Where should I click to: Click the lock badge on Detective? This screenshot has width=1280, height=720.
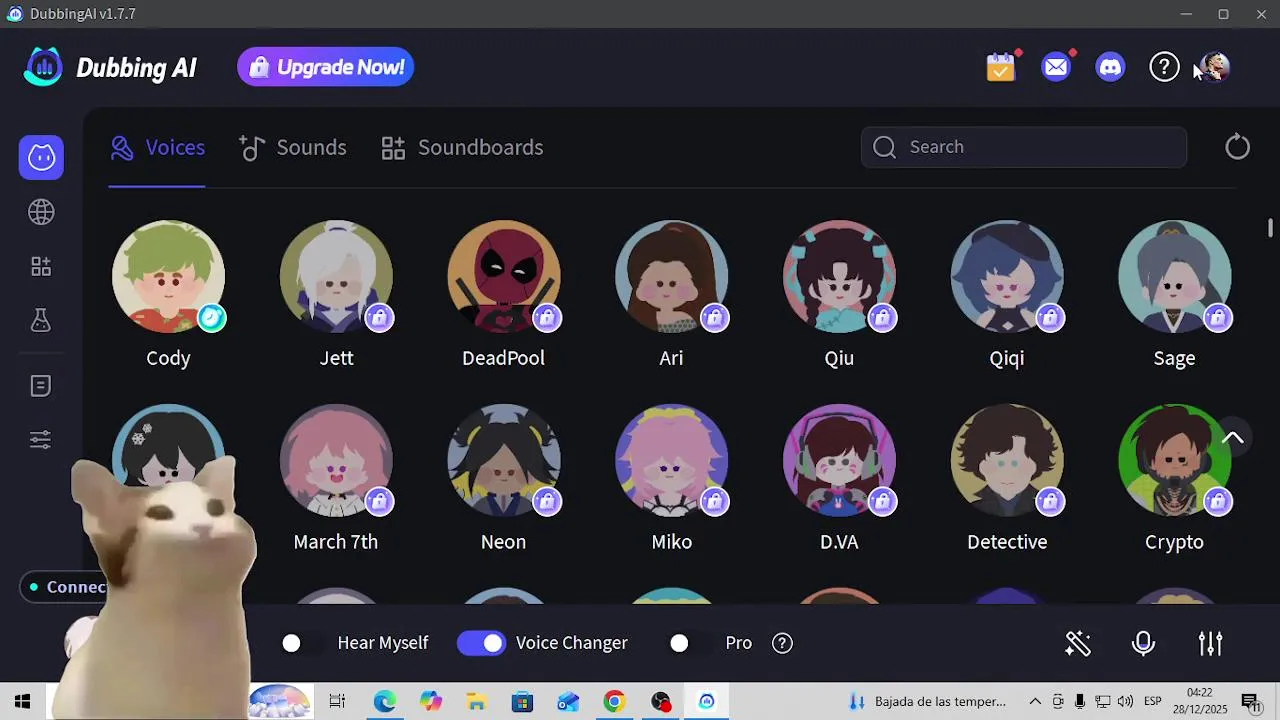click(x=1049, y=501)
